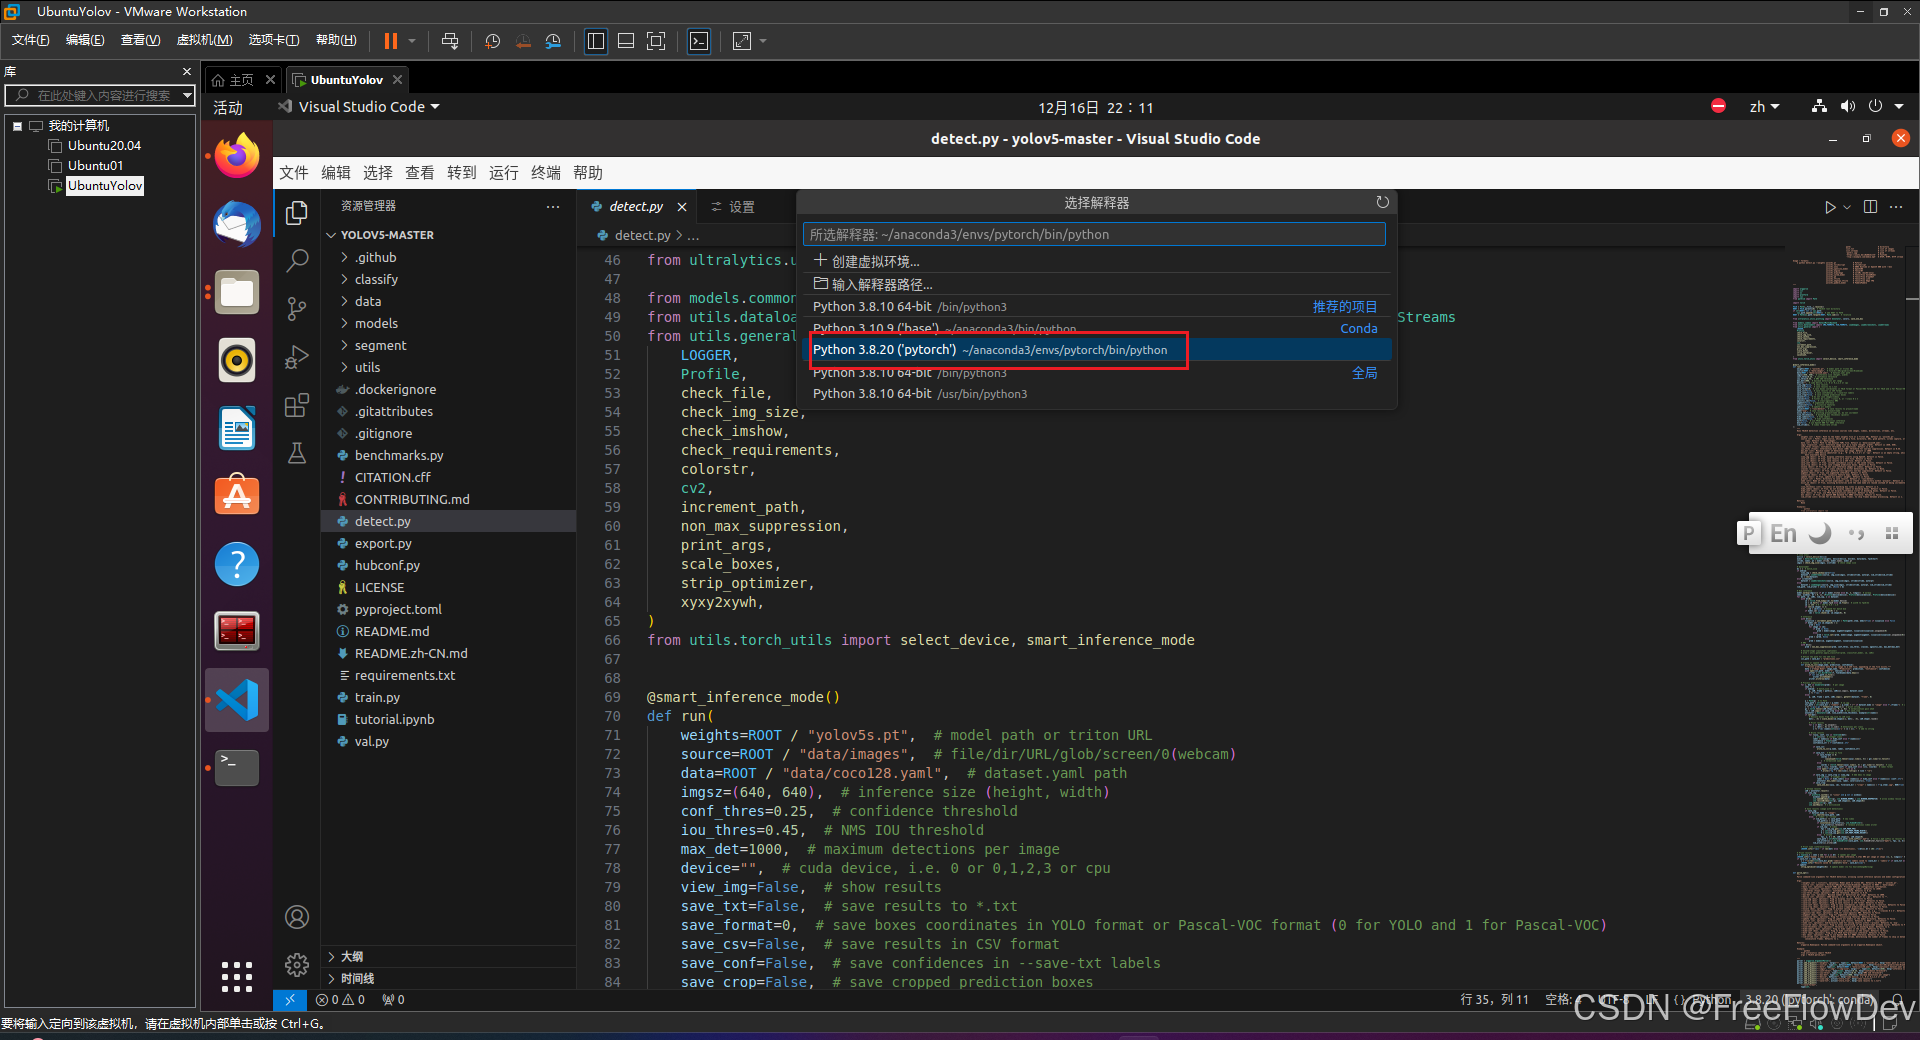
Task: Toggle the VMware library sidebar
Action: [596, 41]
